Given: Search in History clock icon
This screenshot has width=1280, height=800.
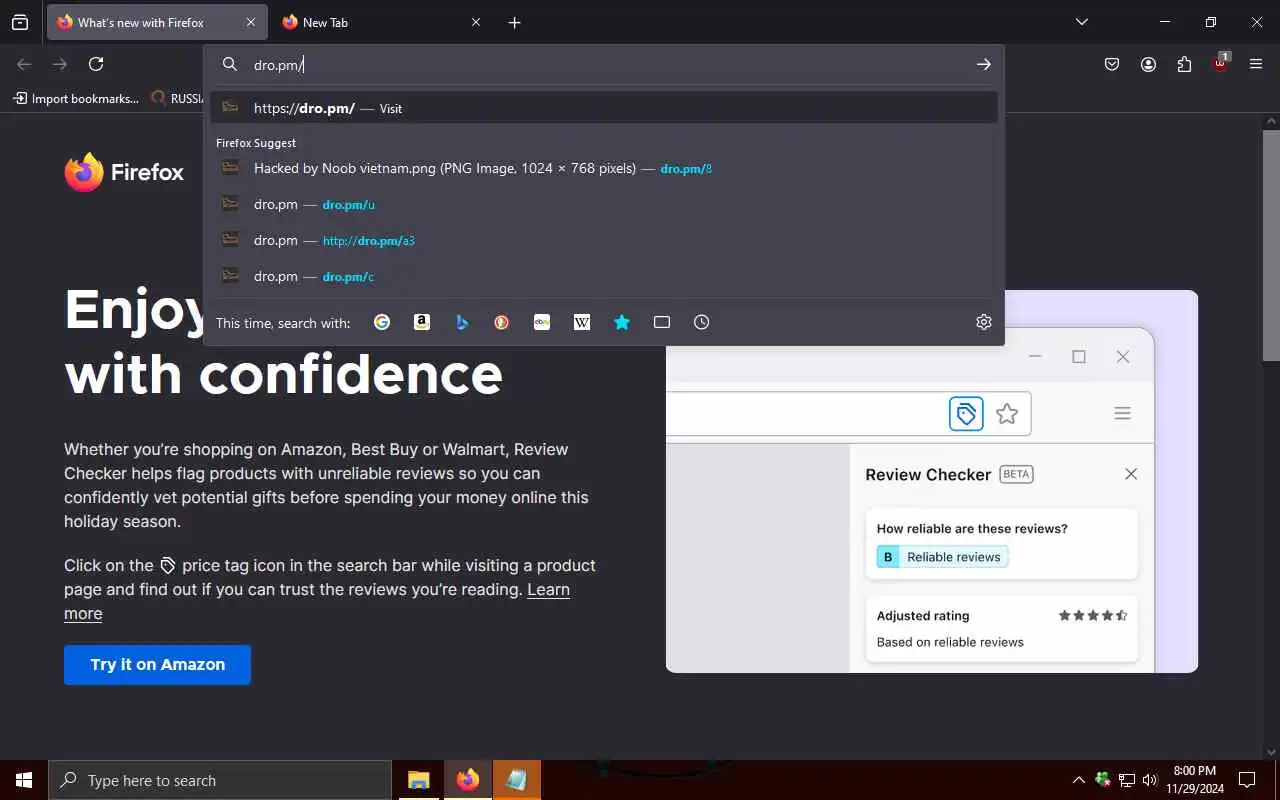Looking at the screenshot, I should [x=702, y=322].
